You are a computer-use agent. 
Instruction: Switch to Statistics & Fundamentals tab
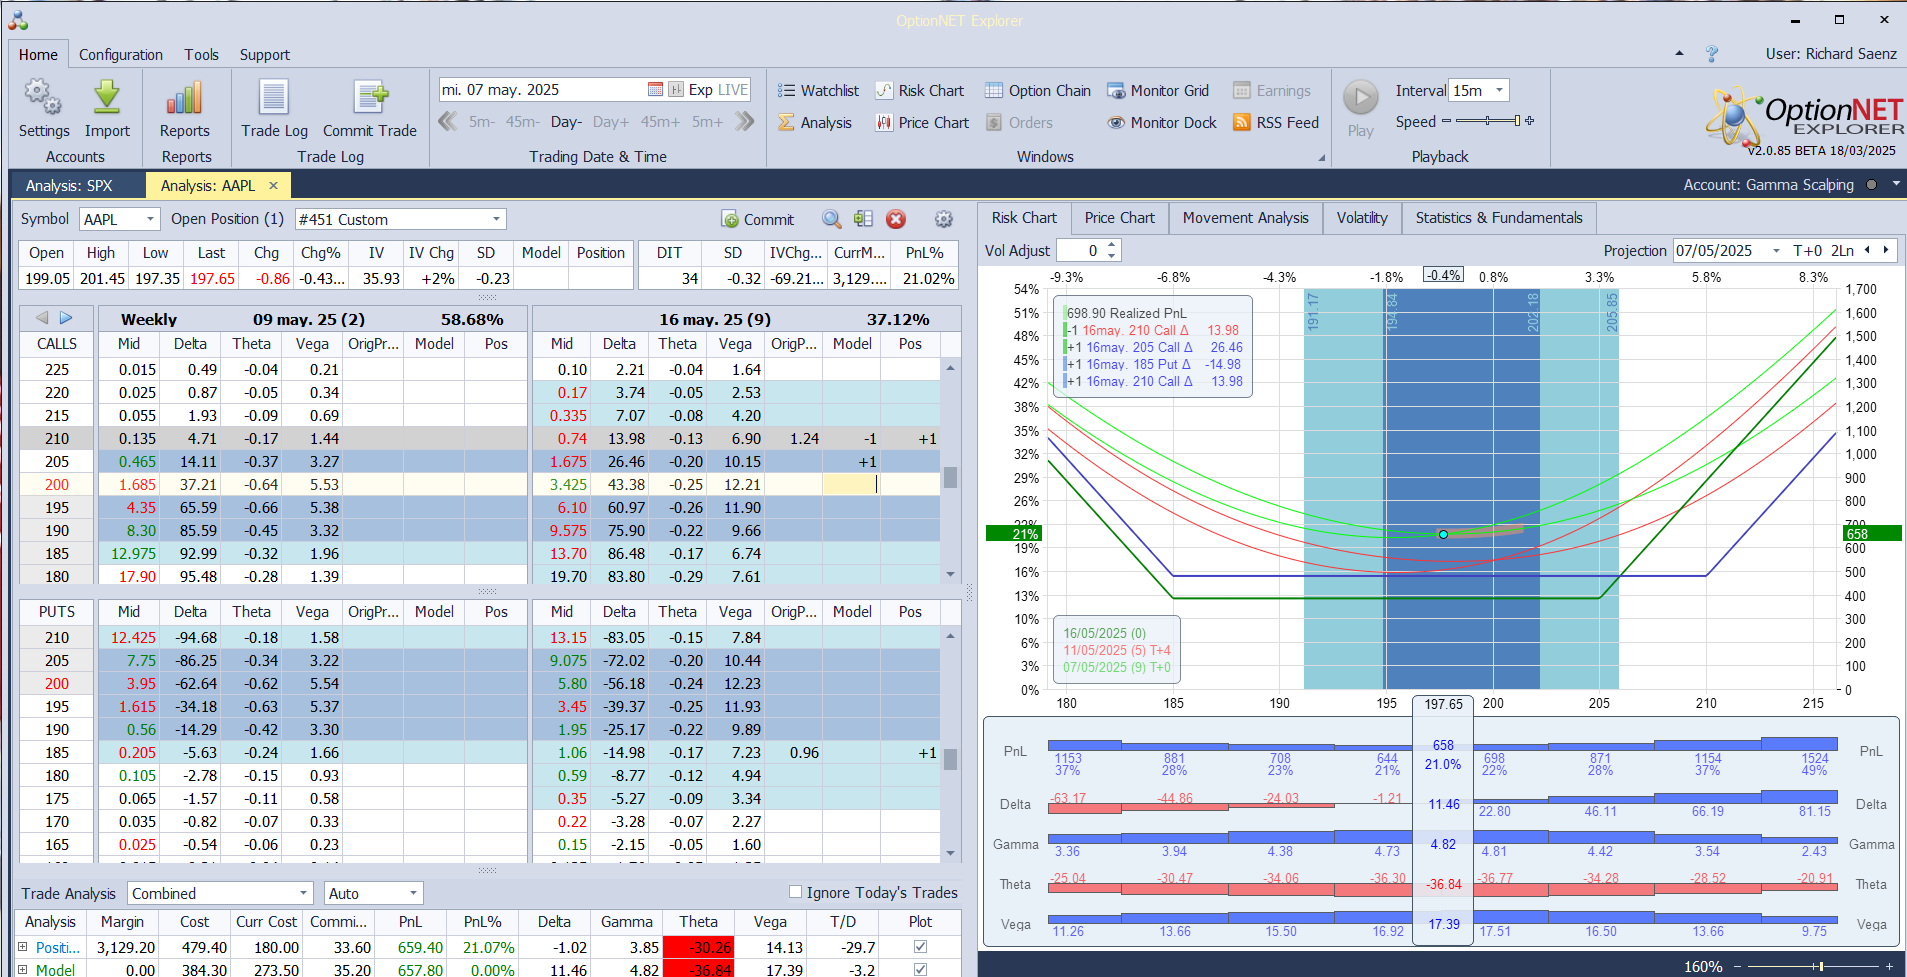[1499, 218]
